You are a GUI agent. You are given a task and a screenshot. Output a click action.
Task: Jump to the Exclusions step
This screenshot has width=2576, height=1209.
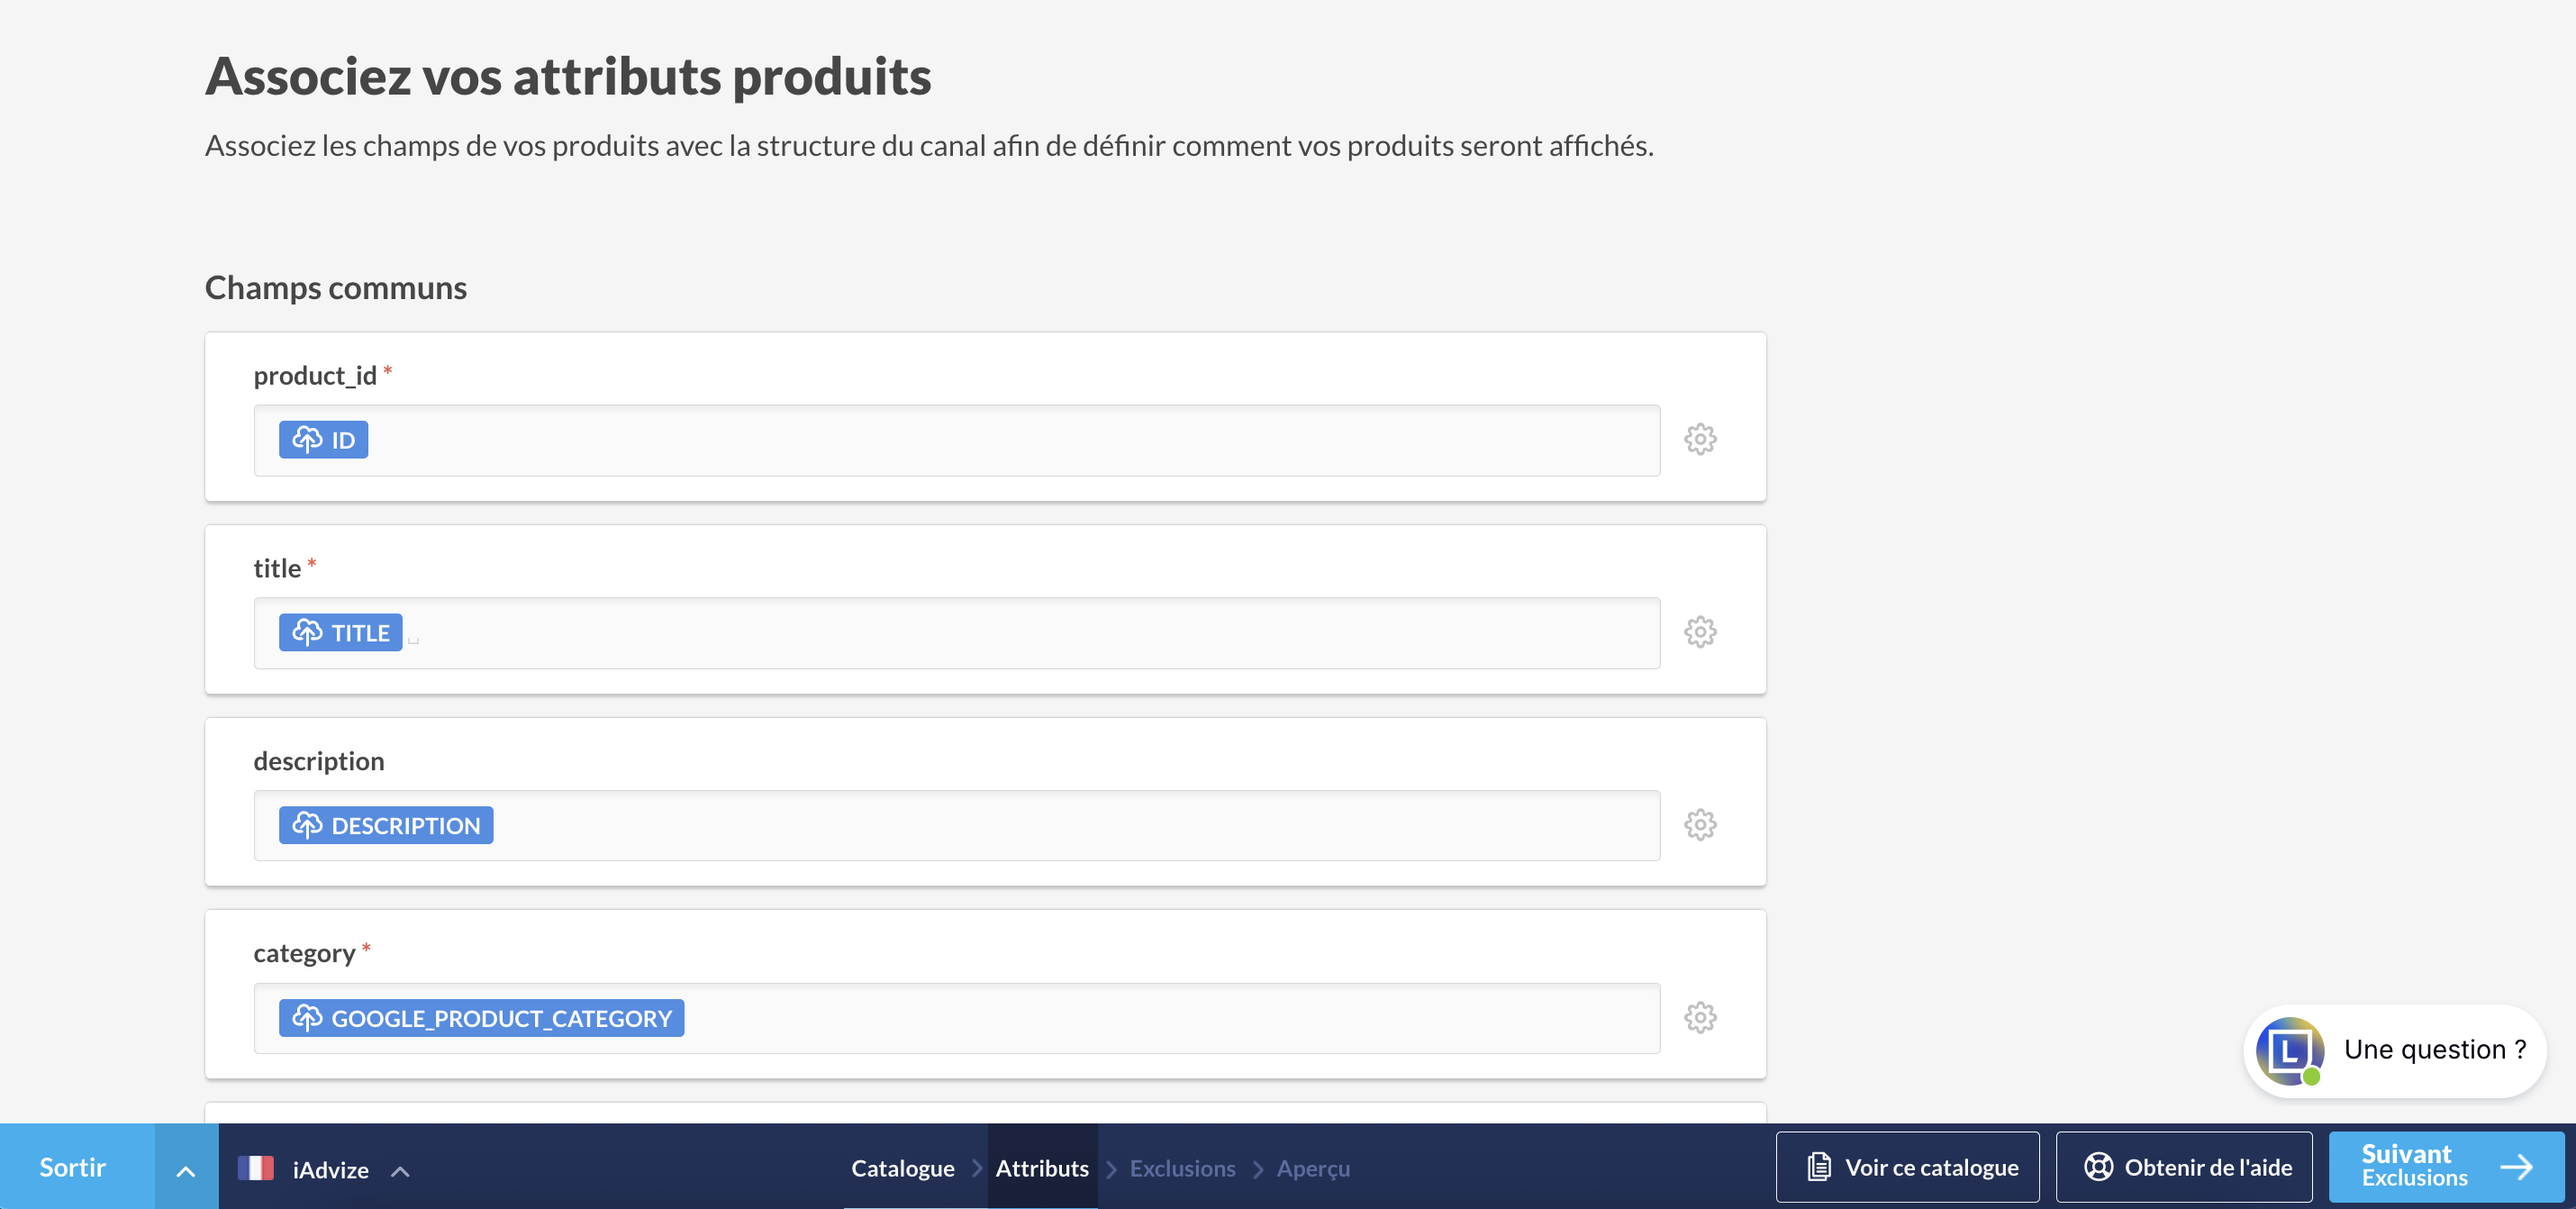click(x=1182, y=1169)
